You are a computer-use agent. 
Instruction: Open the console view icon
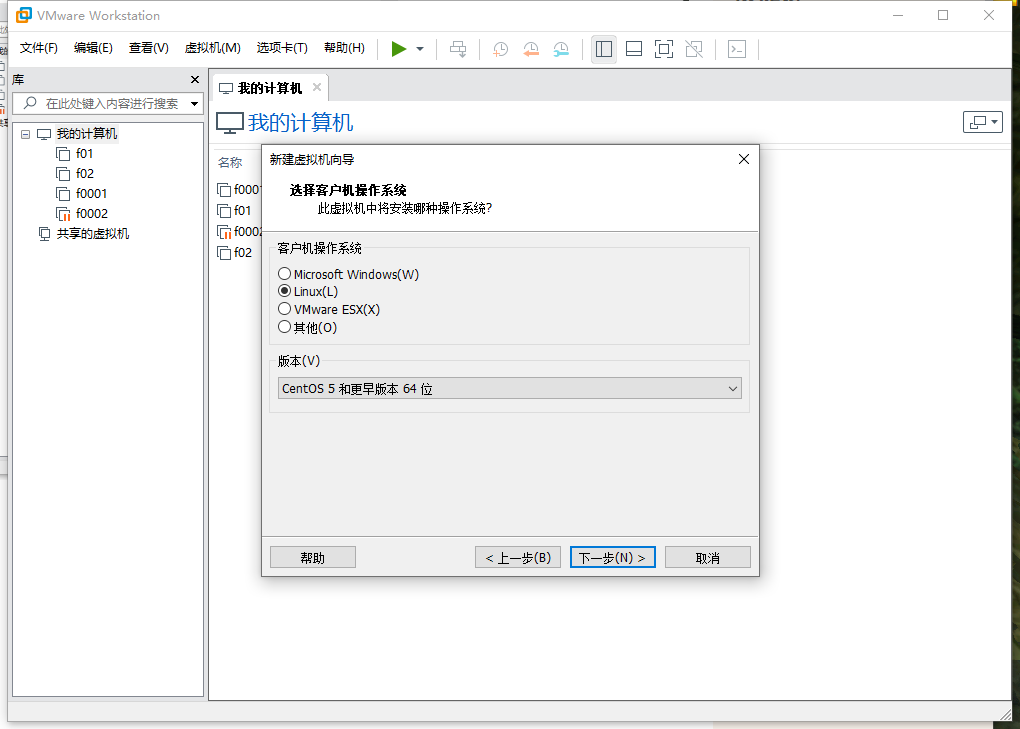737,49
